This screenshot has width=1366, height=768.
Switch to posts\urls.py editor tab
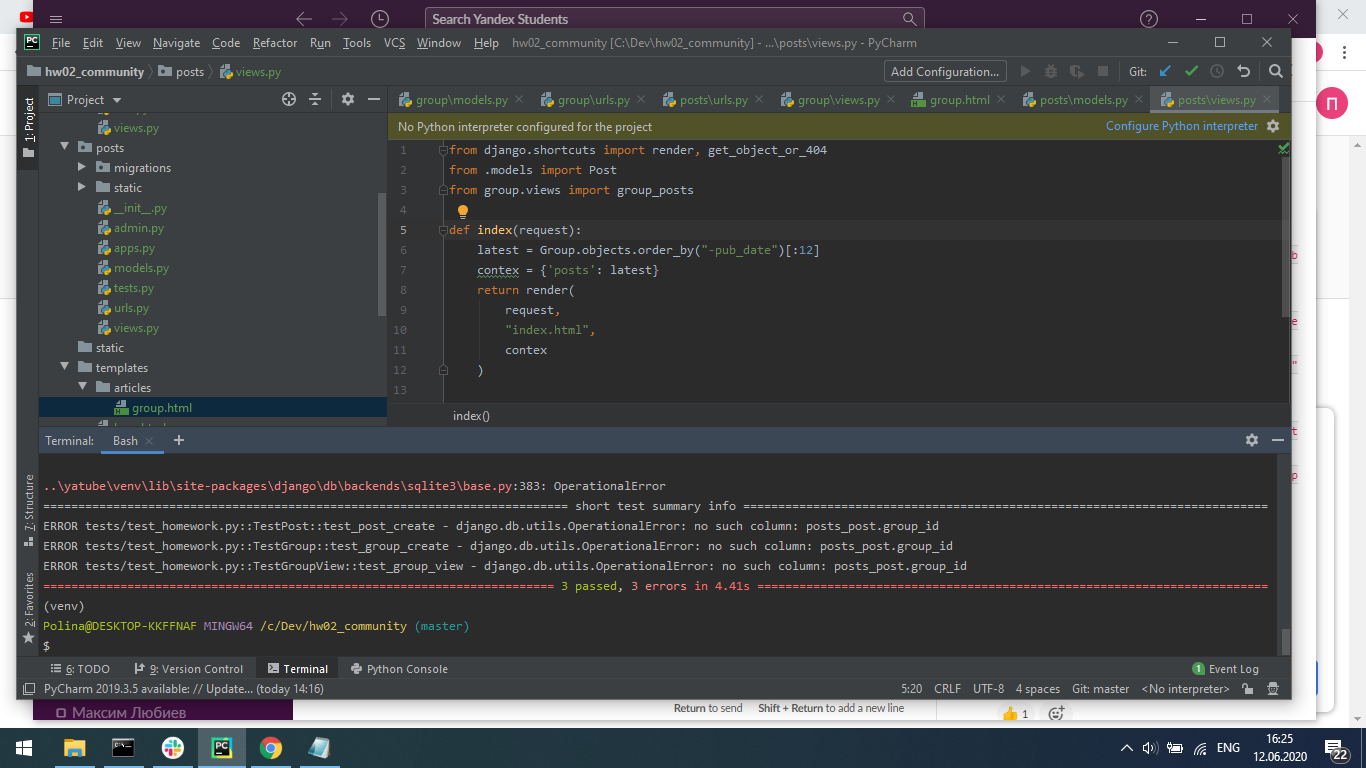[714, 100]
